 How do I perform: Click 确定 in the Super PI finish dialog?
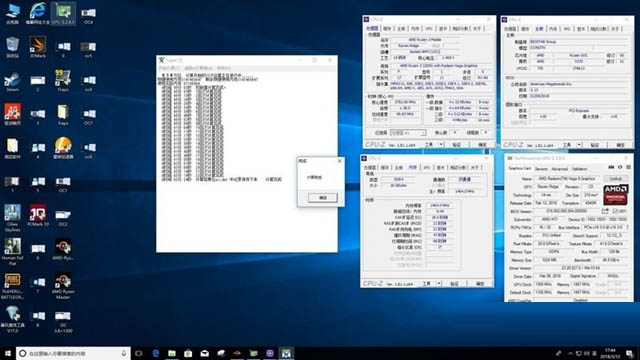[322, 198]
